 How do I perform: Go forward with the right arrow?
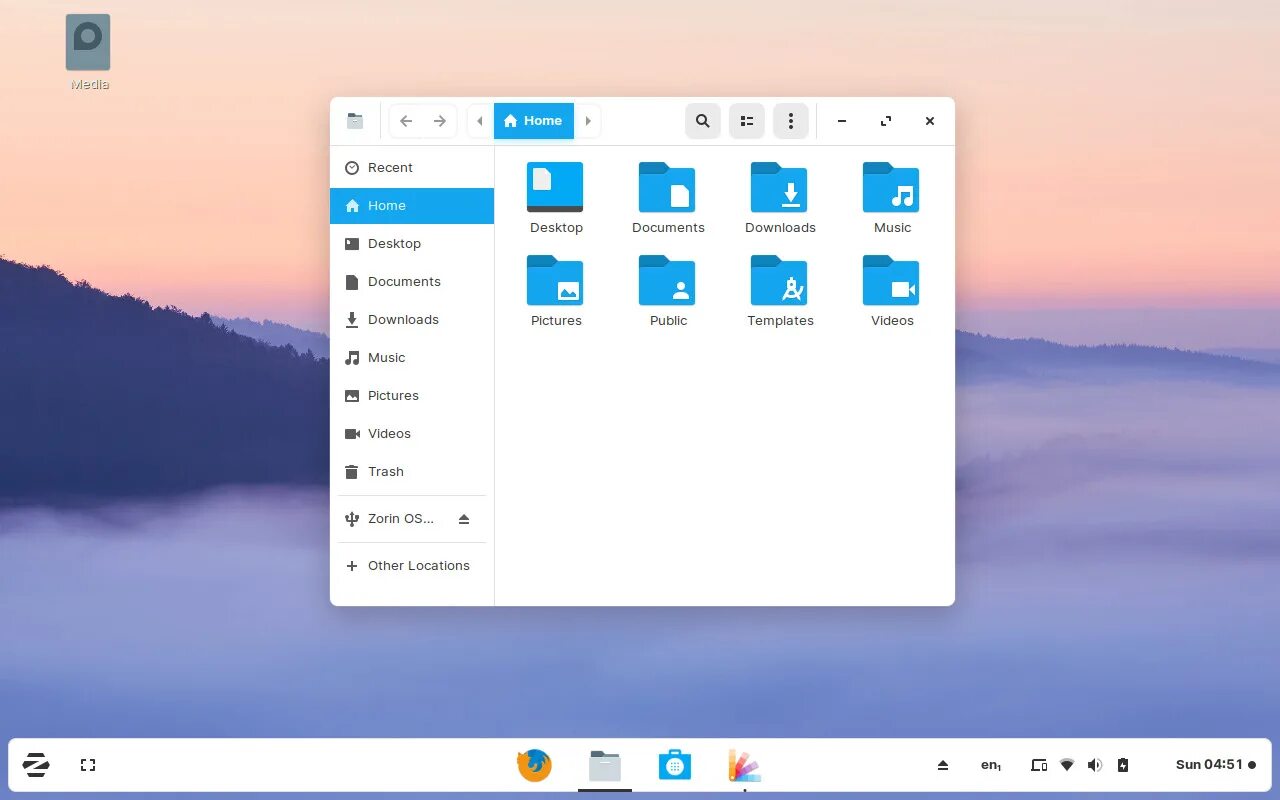(440, 121)
